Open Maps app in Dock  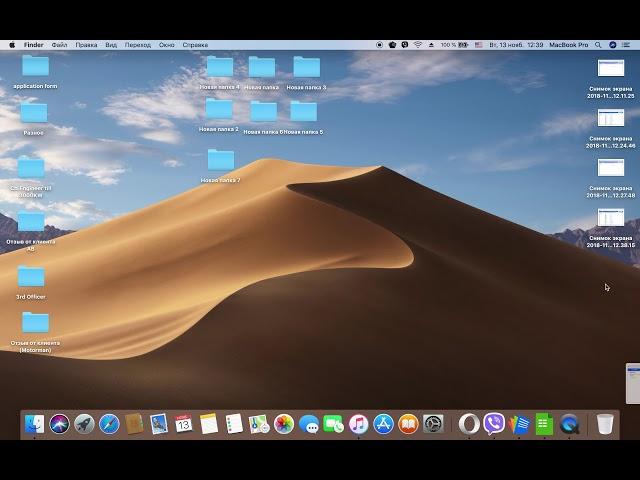tap(259, 424)
